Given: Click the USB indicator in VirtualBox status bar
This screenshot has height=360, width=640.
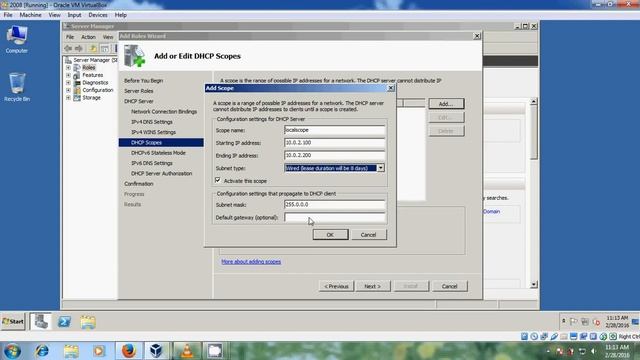Looking at the screenshot, I should pos(554,336).
